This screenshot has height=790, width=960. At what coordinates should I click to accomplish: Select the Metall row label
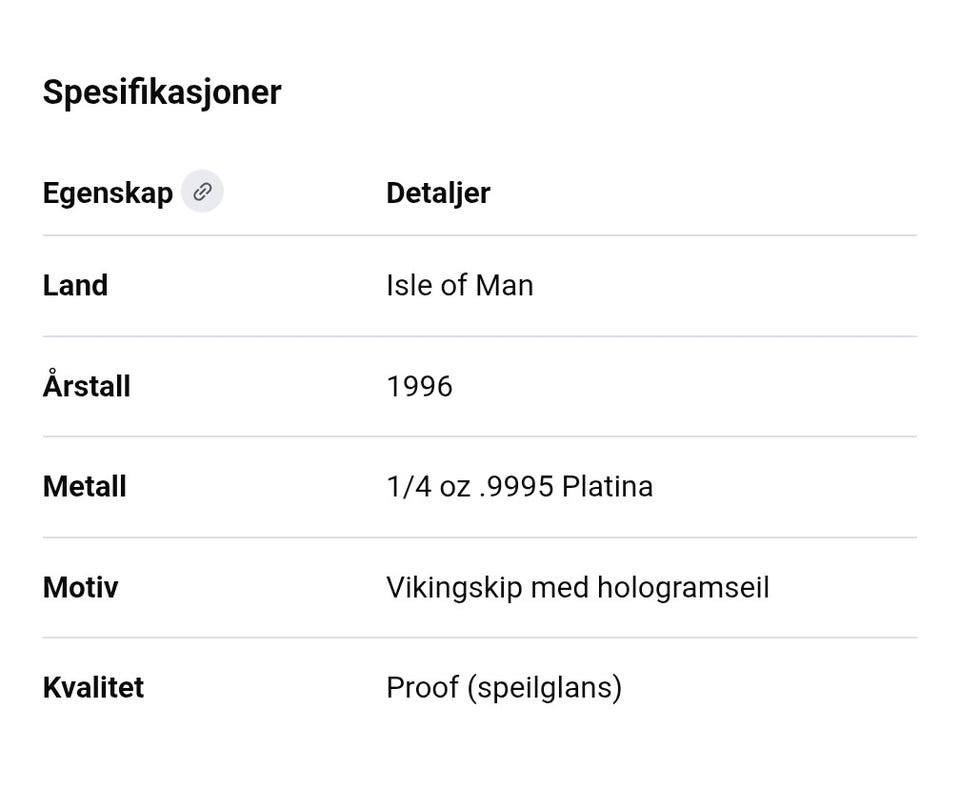click(84, 487)
